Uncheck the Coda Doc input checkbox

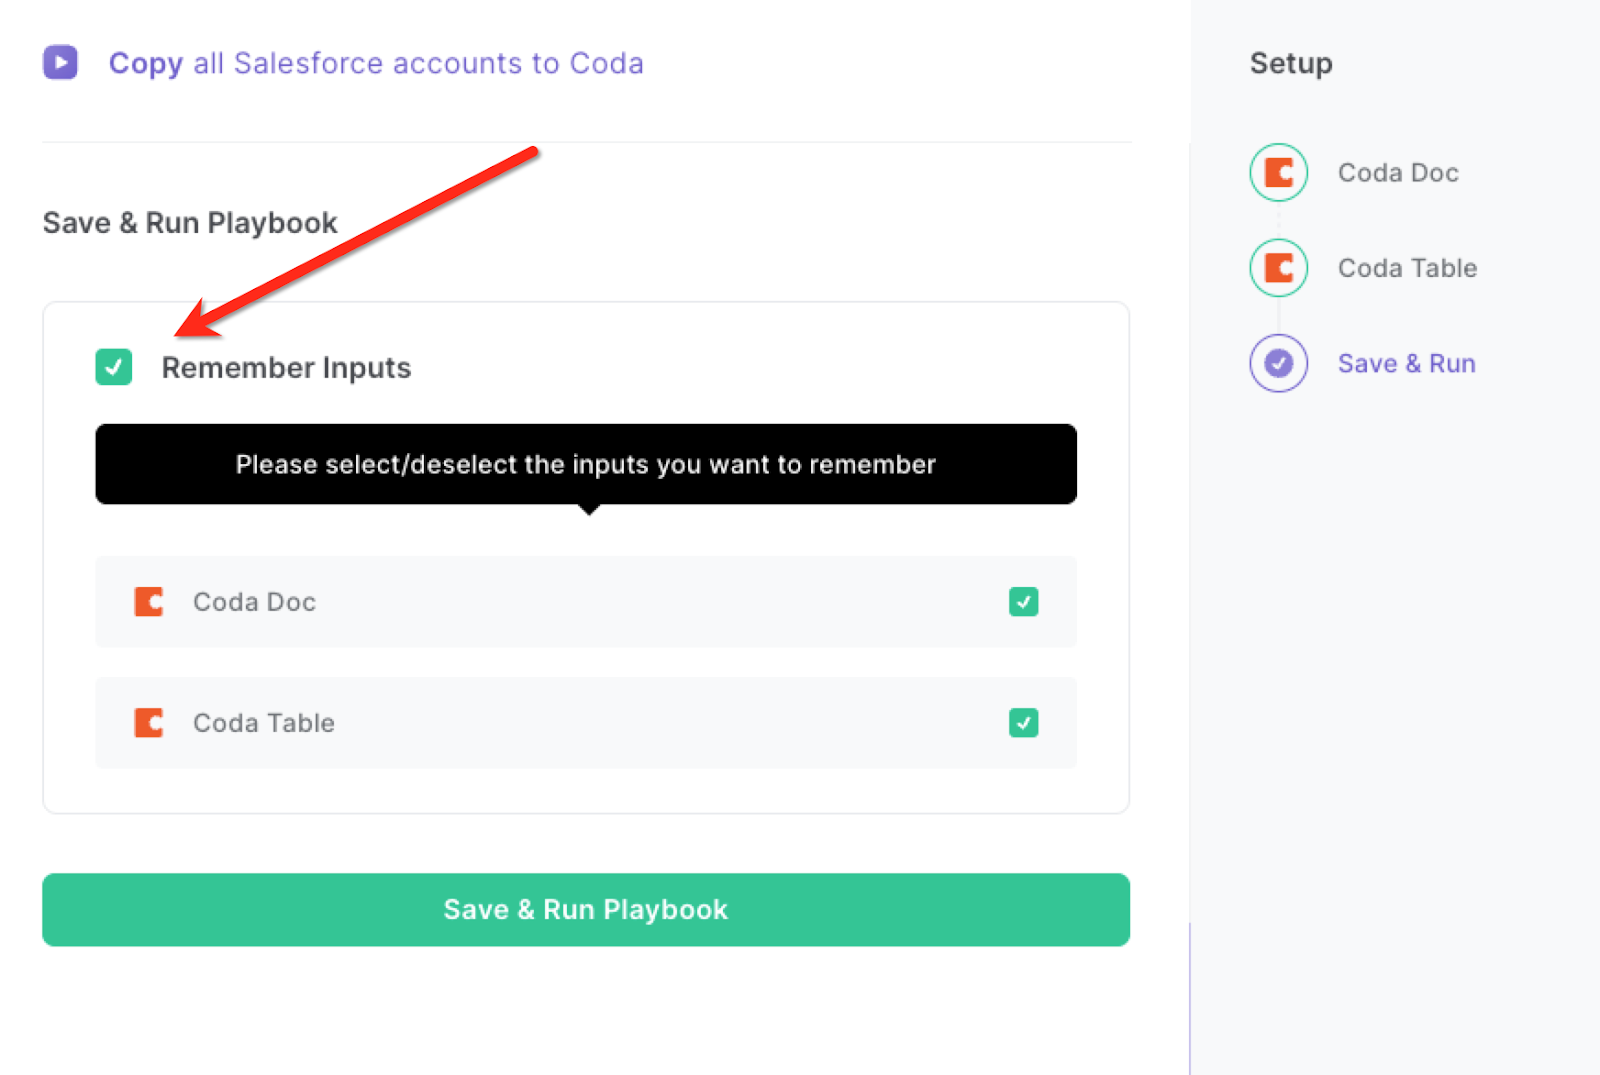coord(1023,602)
